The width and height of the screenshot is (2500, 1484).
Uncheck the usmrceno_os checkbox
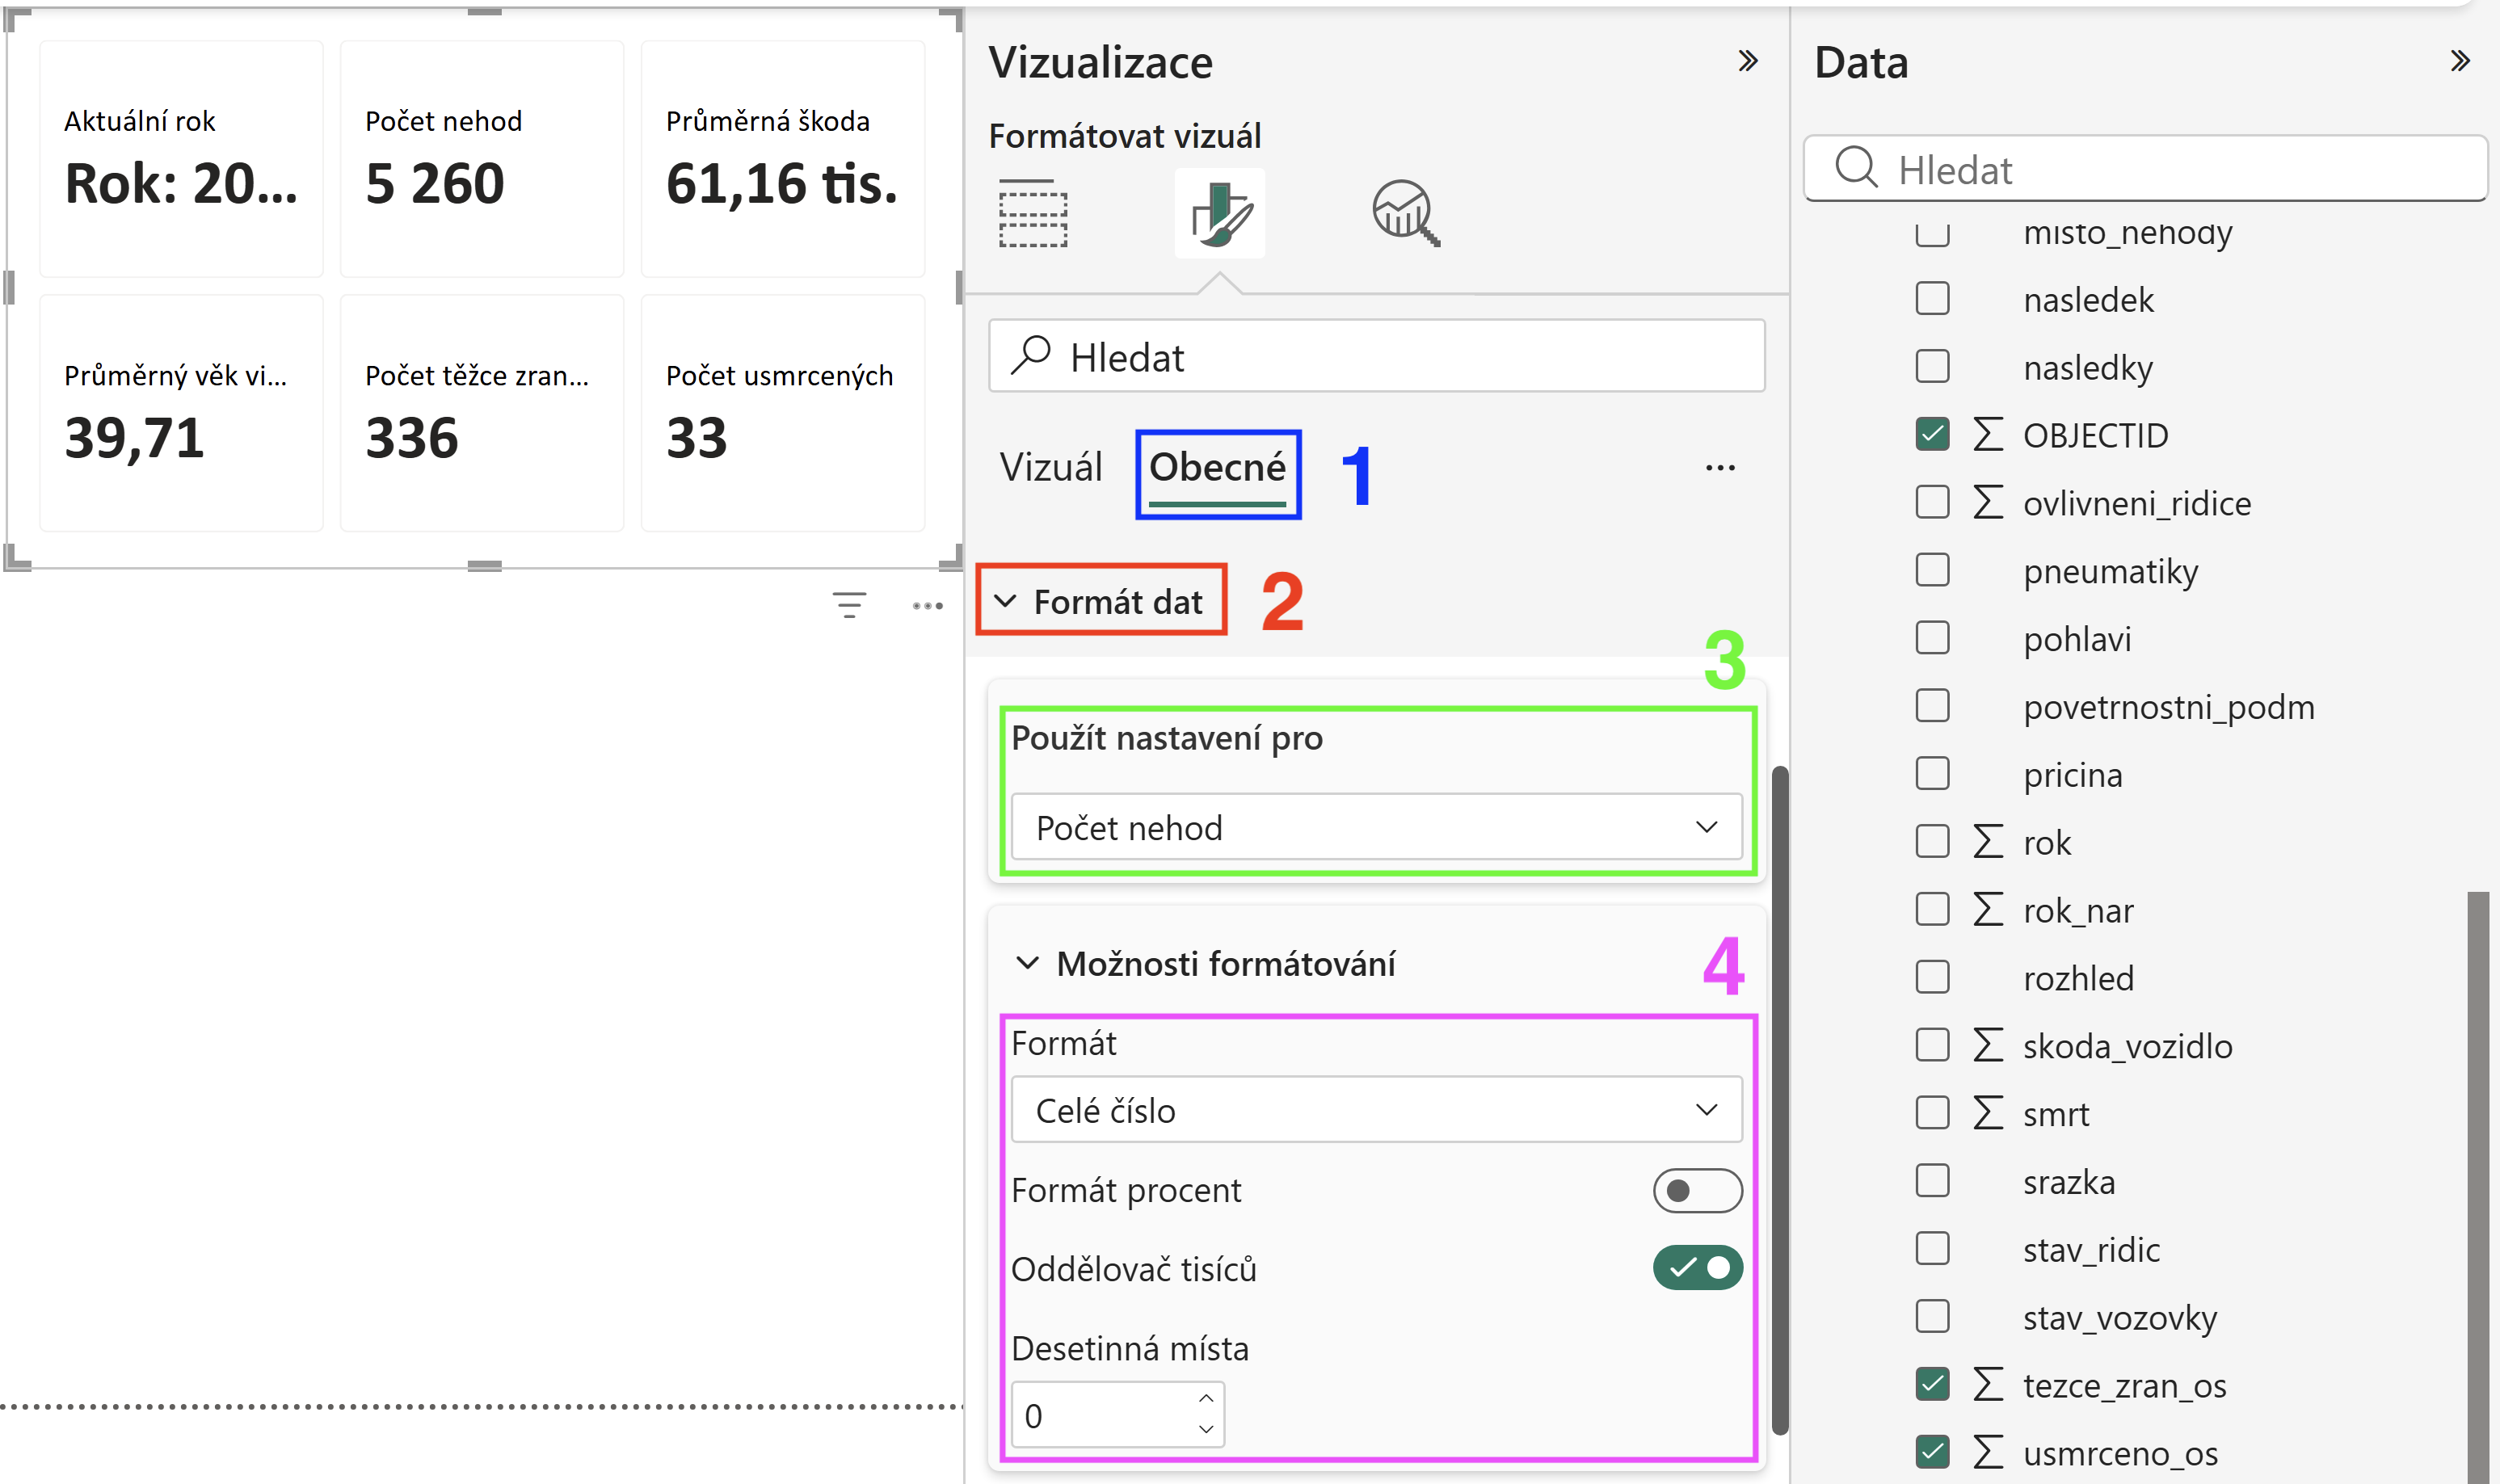pos(1932,1452)
